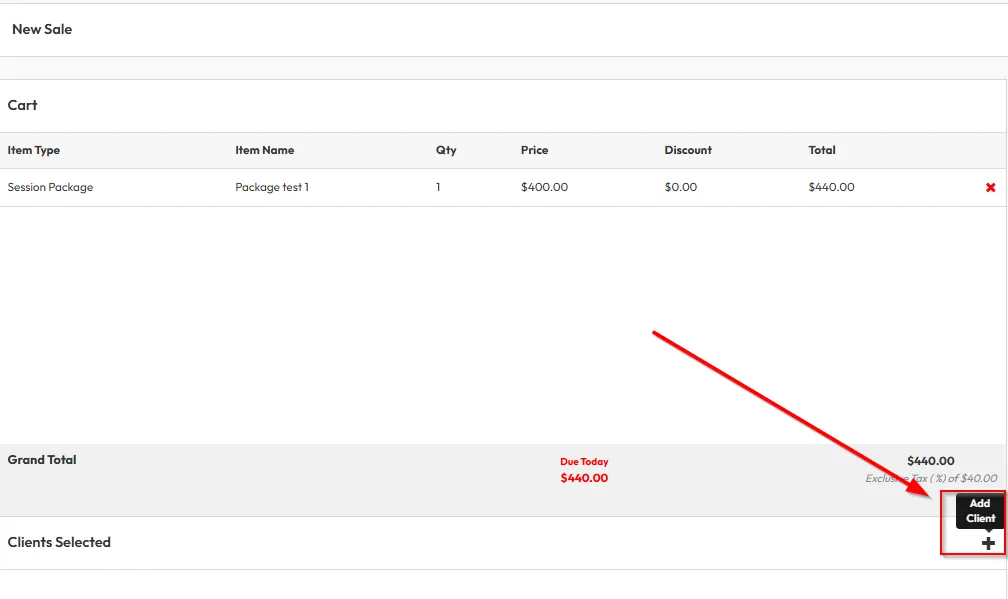Image resolution: width=1008 pixels, height=599 pixels.
Task: Click the Total column header
Action: [x=822, y=150]
